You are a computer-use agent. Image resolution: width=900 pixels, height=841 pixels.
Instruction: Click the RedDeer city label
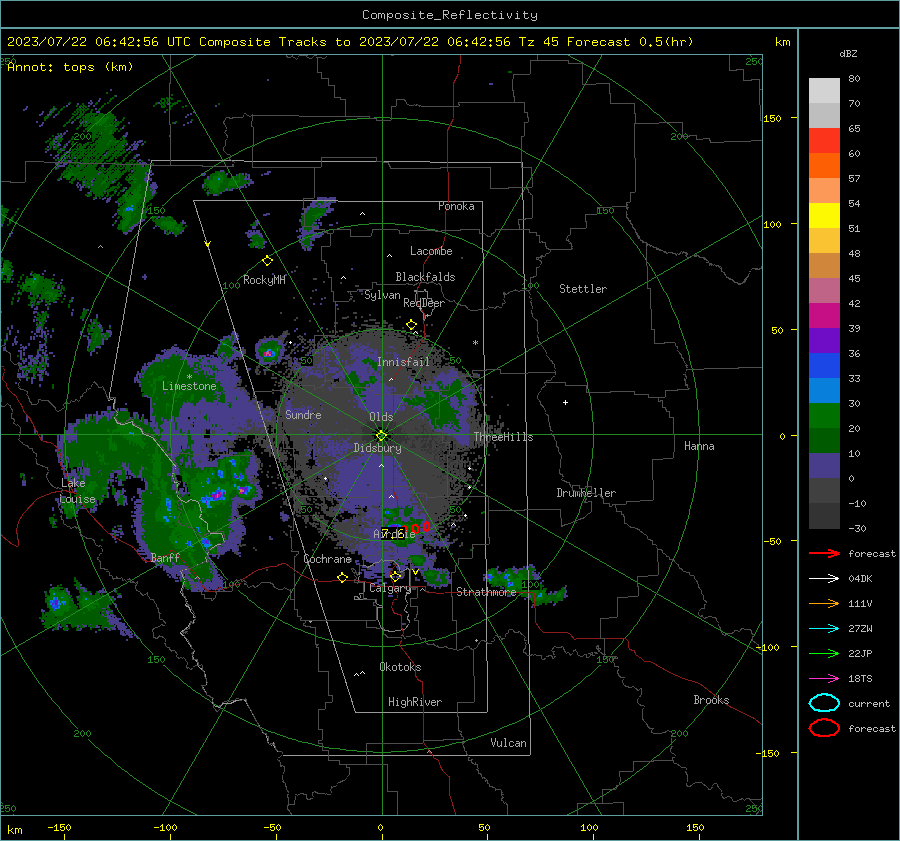coord(424,303)
